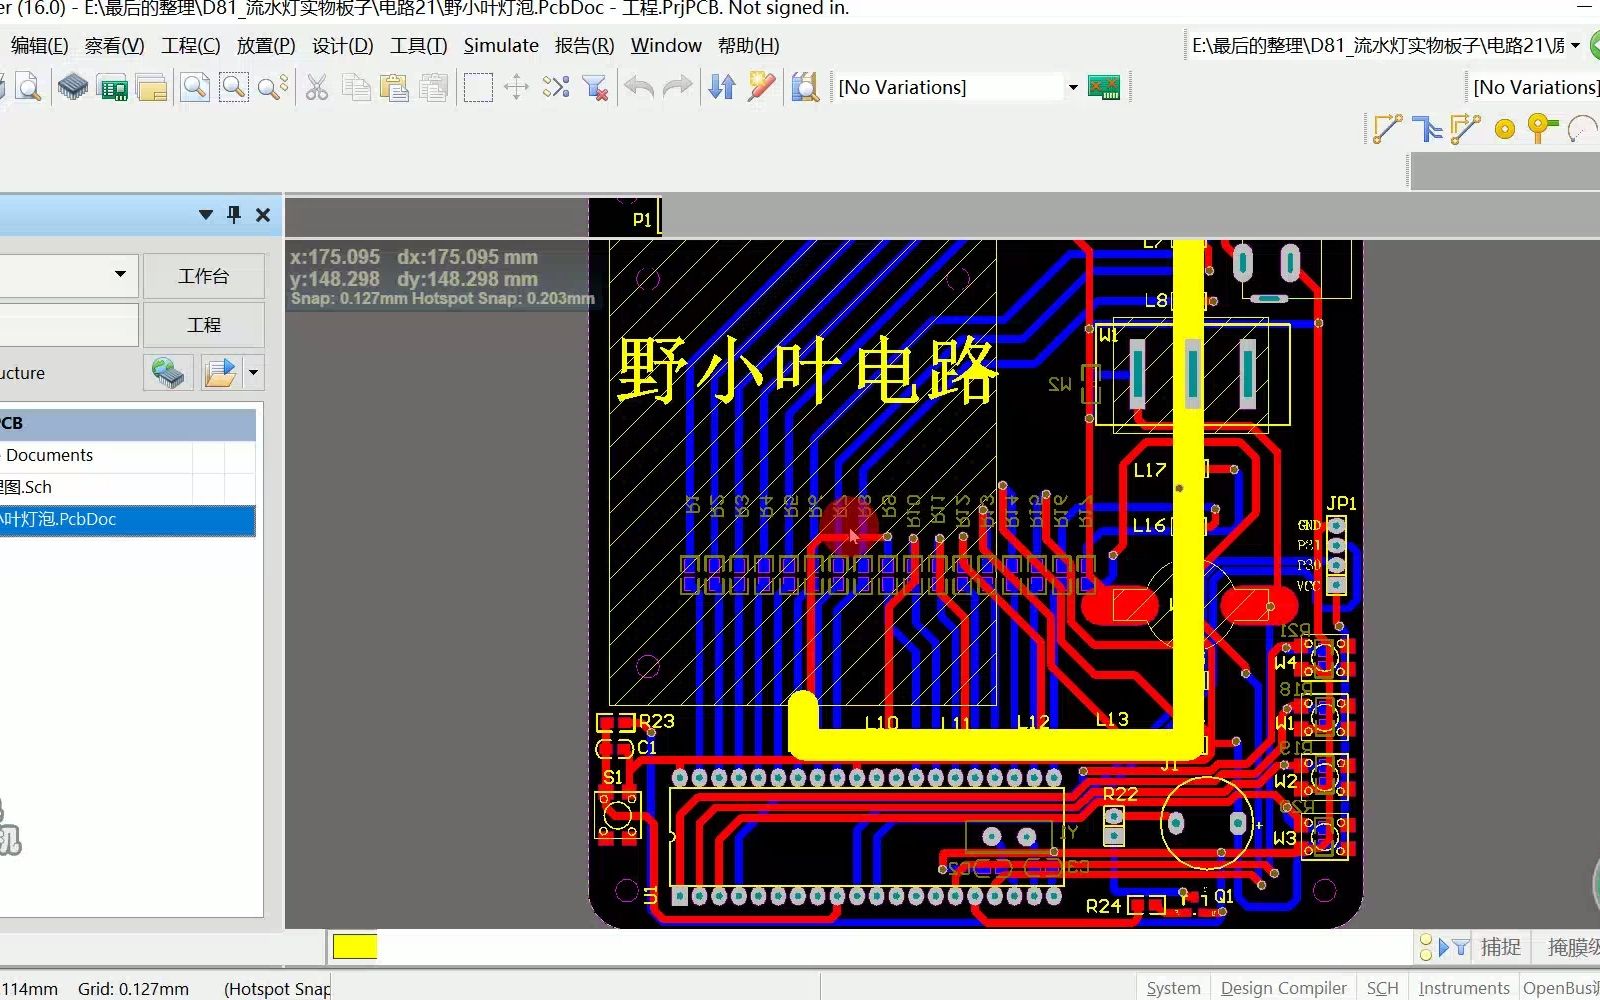Select the interactive multi-routing bus tool
1600x1000 pixels.
tap(1427, 129)
